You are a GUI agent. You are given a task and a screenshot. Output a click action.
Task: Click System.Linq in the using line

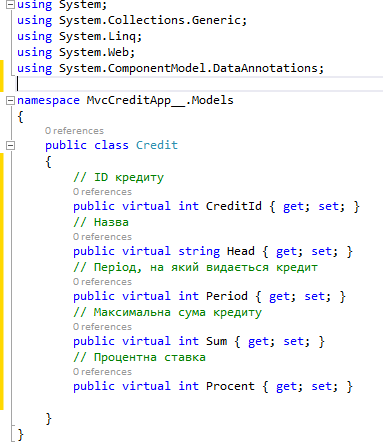[98, 36]
